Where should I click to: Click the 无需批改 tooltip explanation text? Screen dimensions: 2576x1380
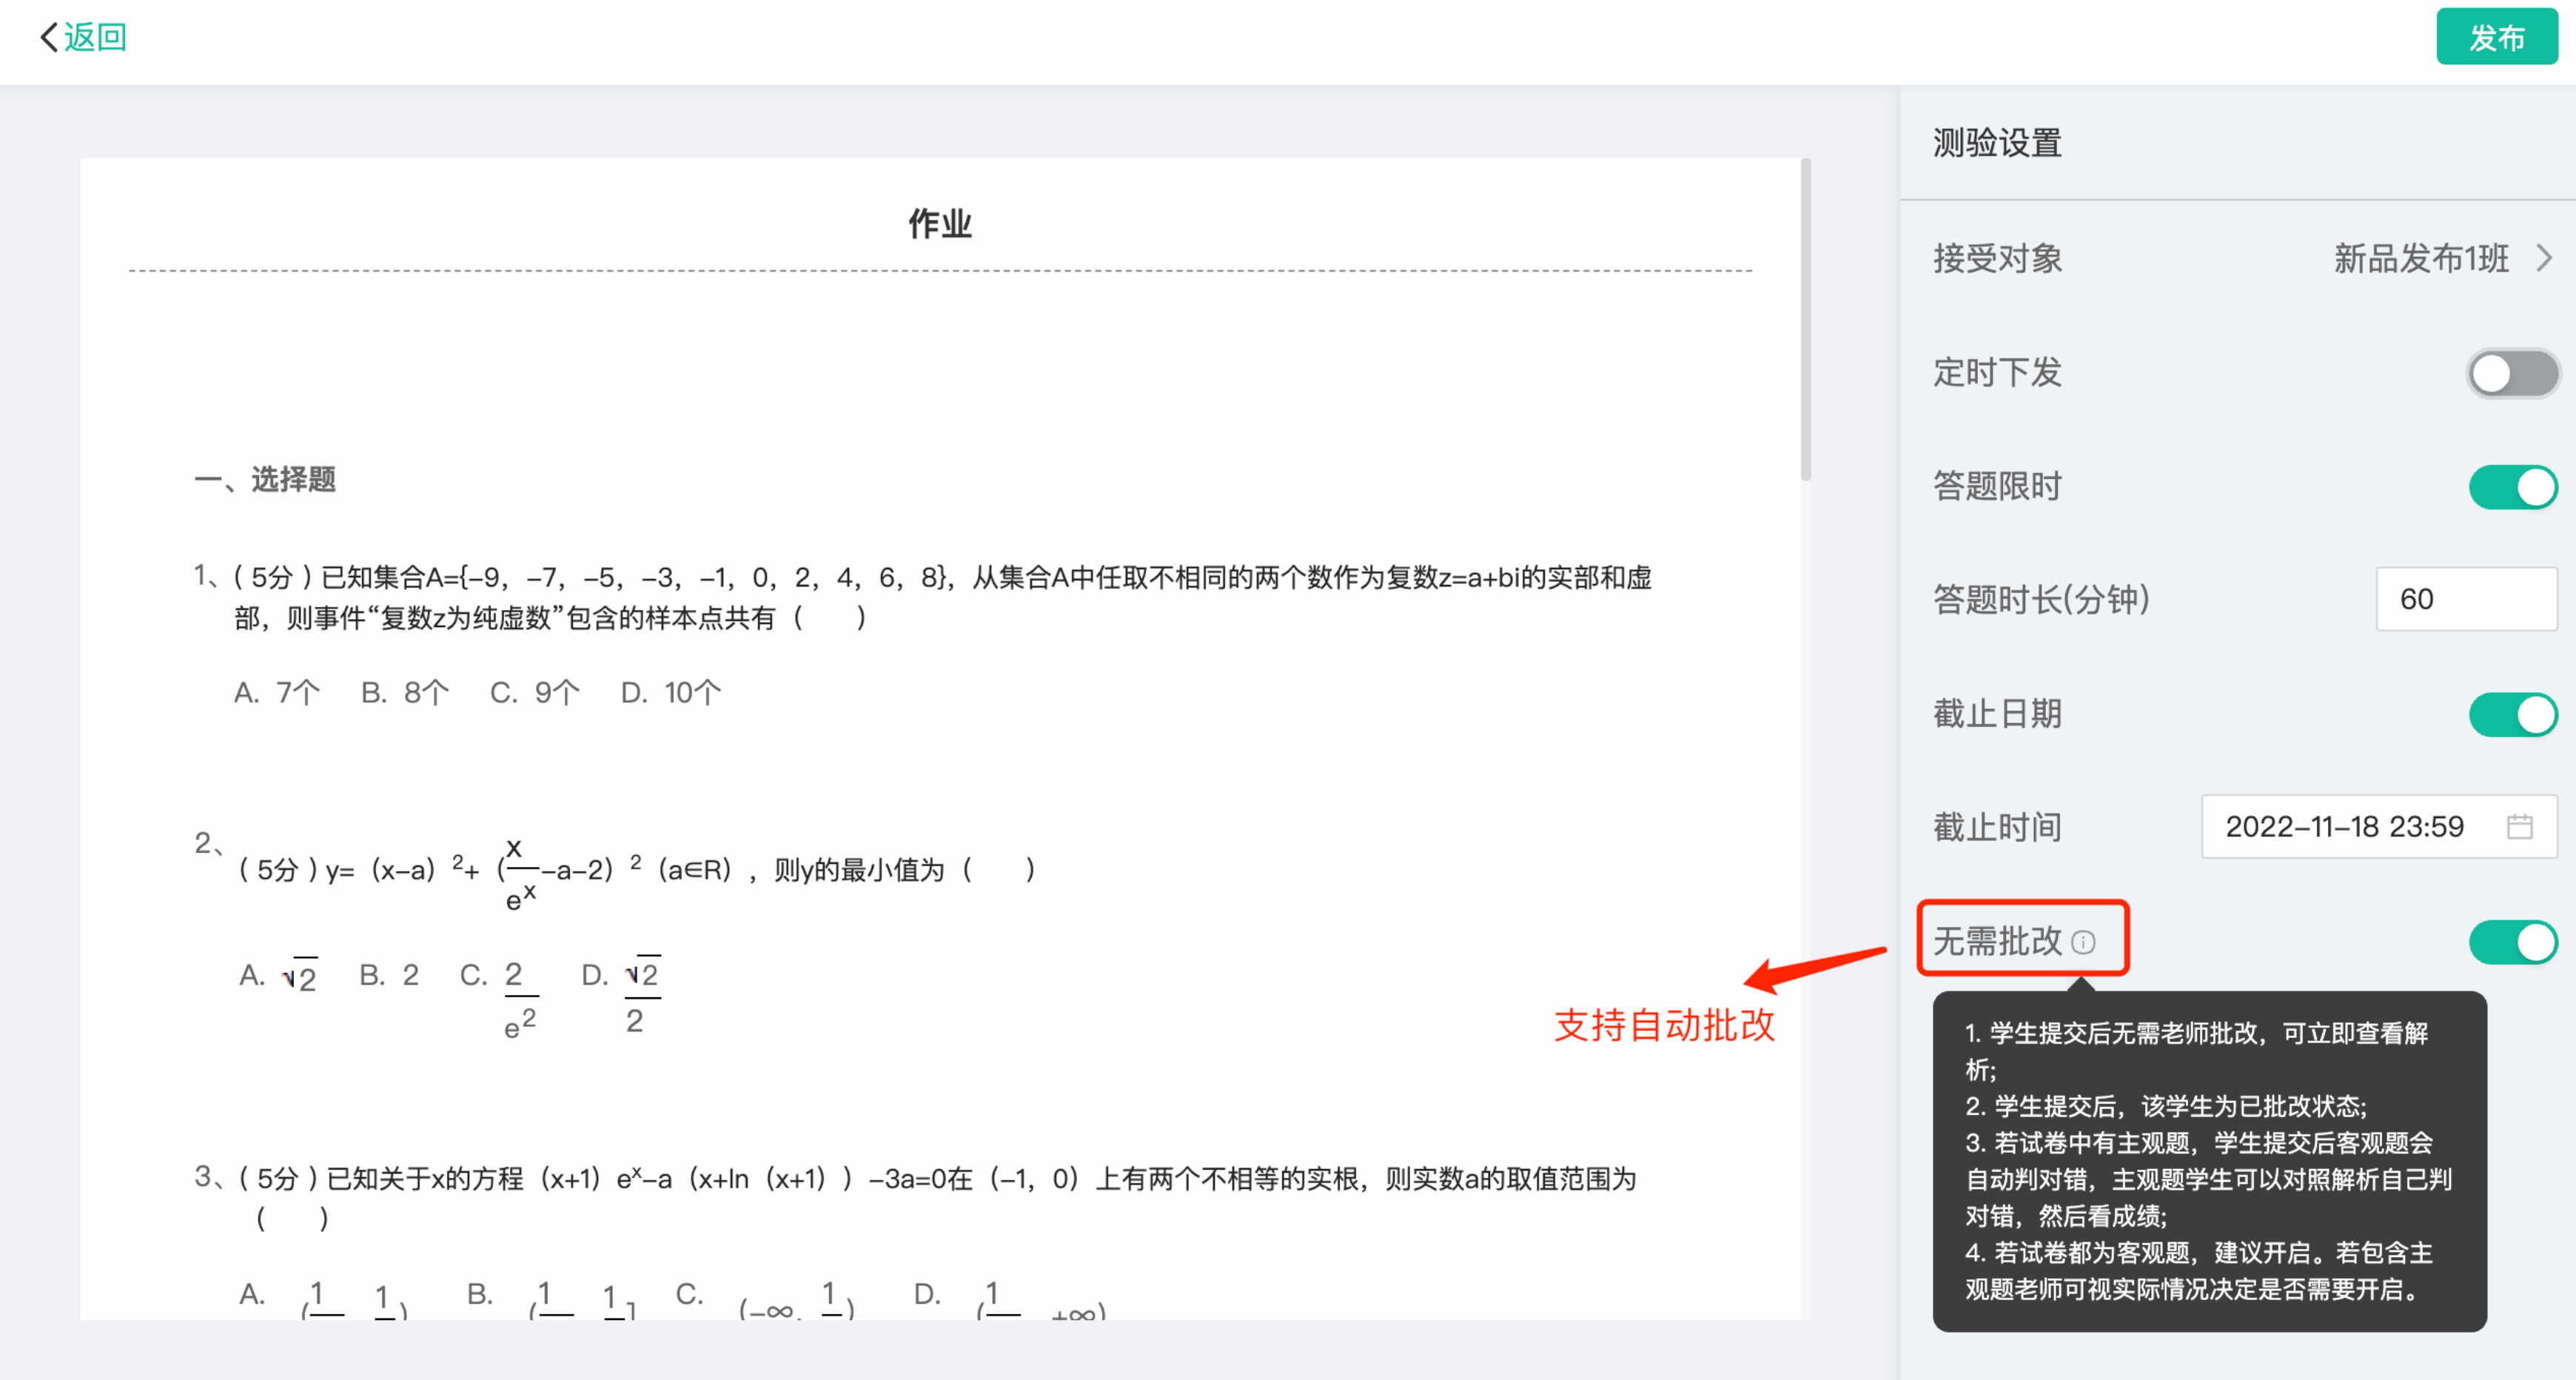click(2209, 1161)
